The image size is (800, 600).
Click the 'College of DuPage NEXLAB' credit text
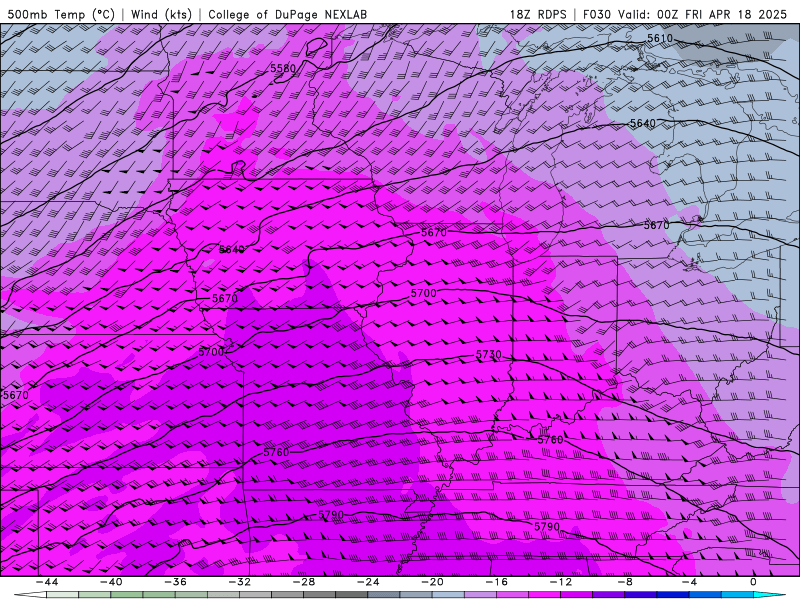click(x=287, y=14)
